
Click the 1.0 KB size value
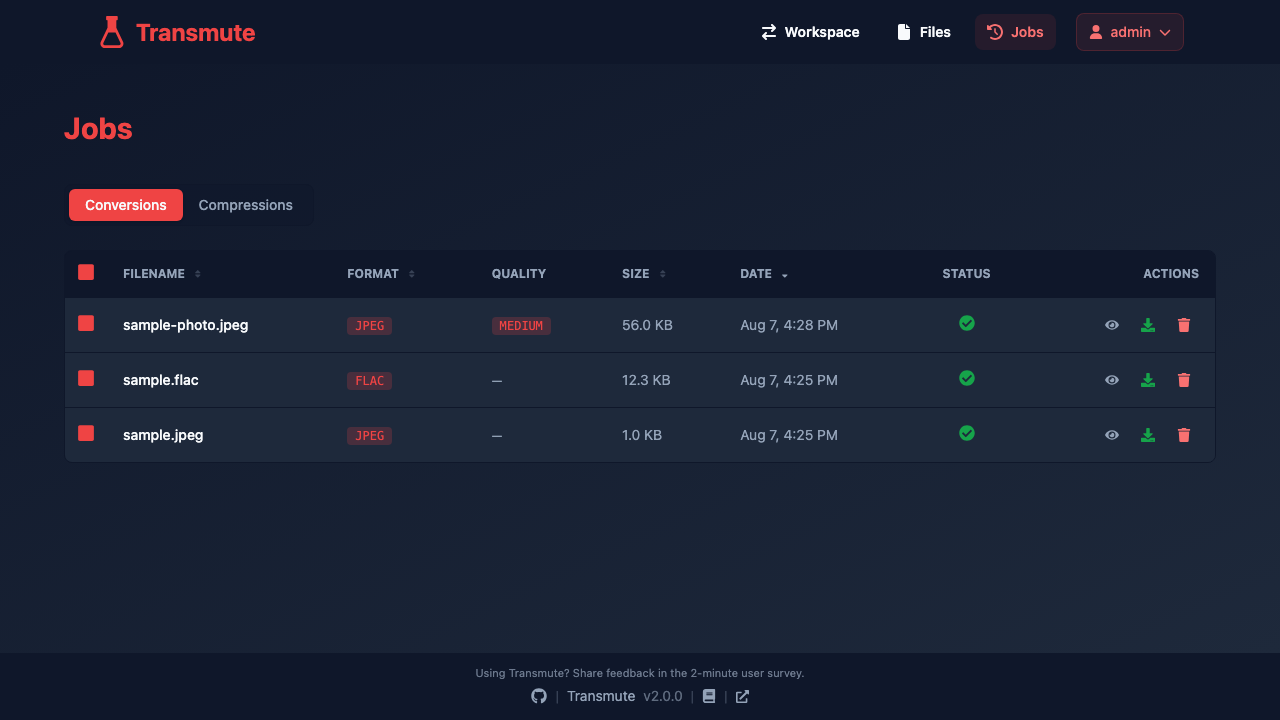(642, 435)
